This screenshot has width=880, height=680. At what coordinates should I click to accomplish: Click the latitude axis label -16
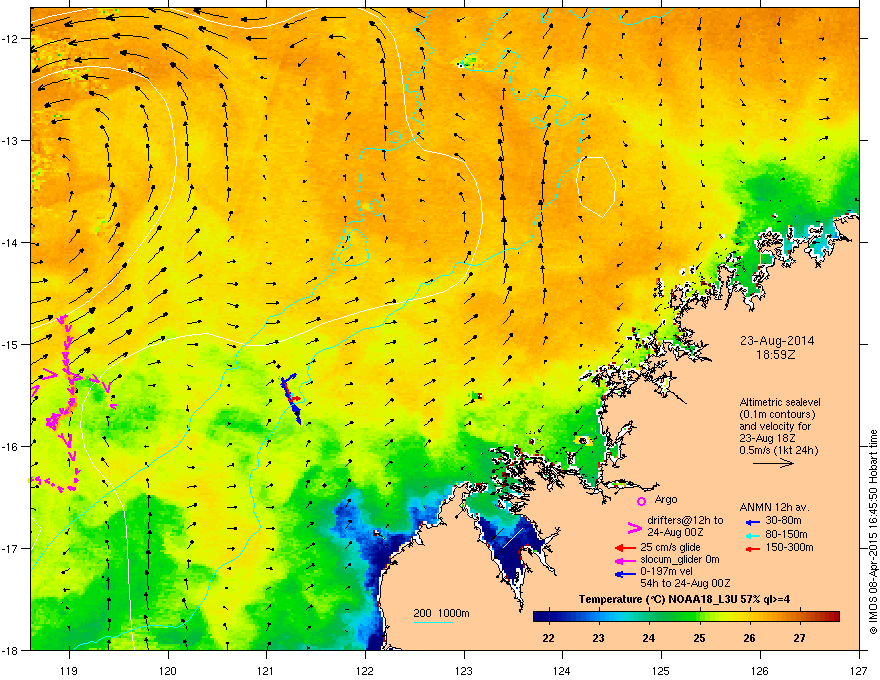pyautogui.click(x=10, y=447)
